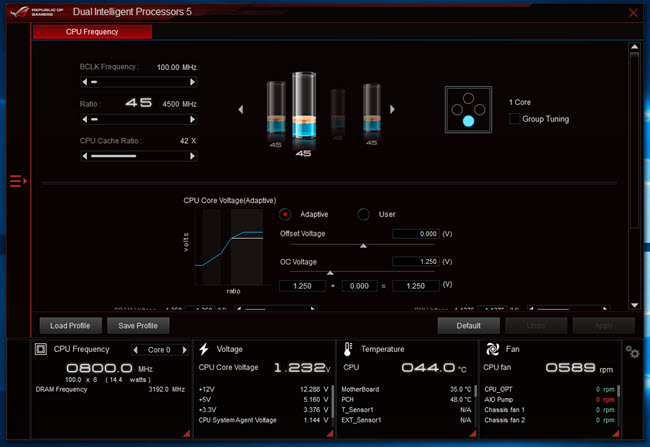Screen dimensions: 650x447
Task: Click the greyed Apply button
Action: click(604, 326)
